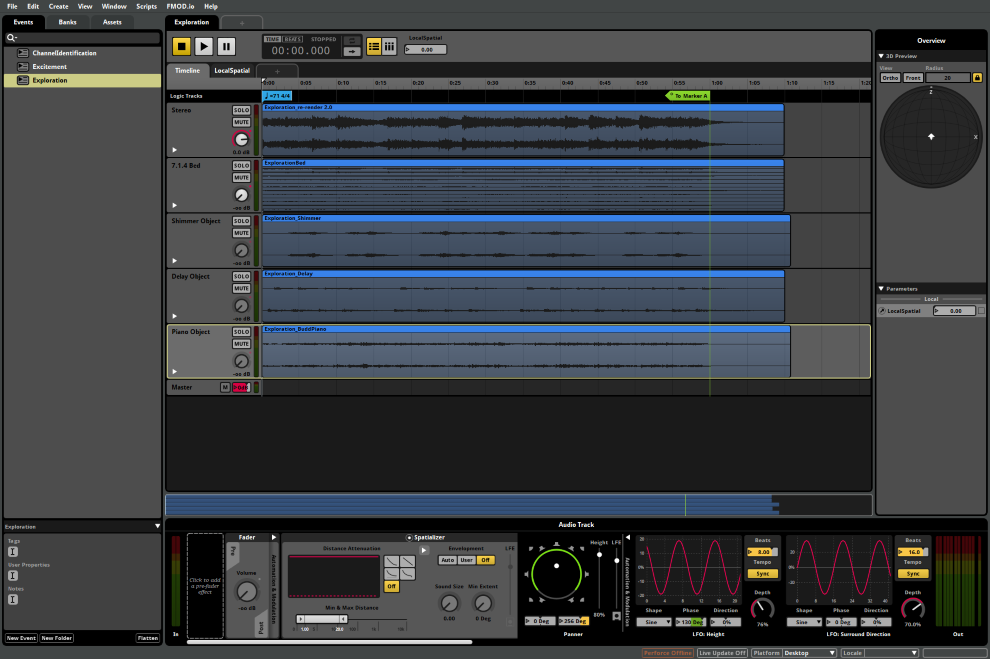Click the Min & Max Distance range slider
The height and width of the screenshot is (659, 990).
coord(322,619)
